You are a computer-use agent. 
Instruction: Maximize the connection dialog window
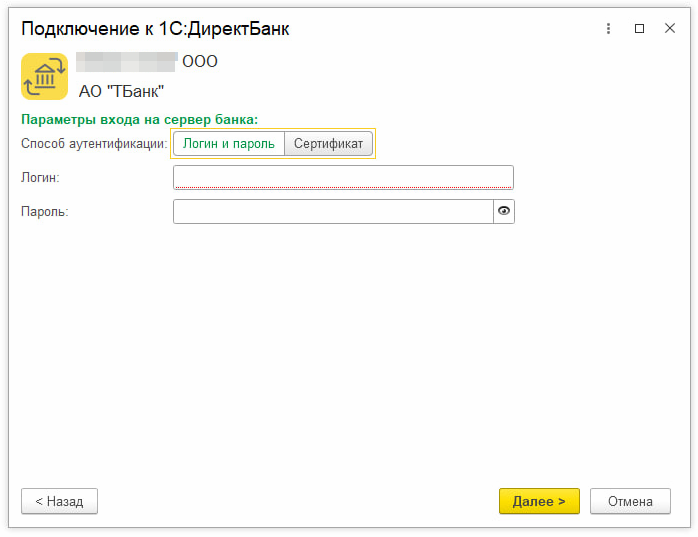click(639, 28)
